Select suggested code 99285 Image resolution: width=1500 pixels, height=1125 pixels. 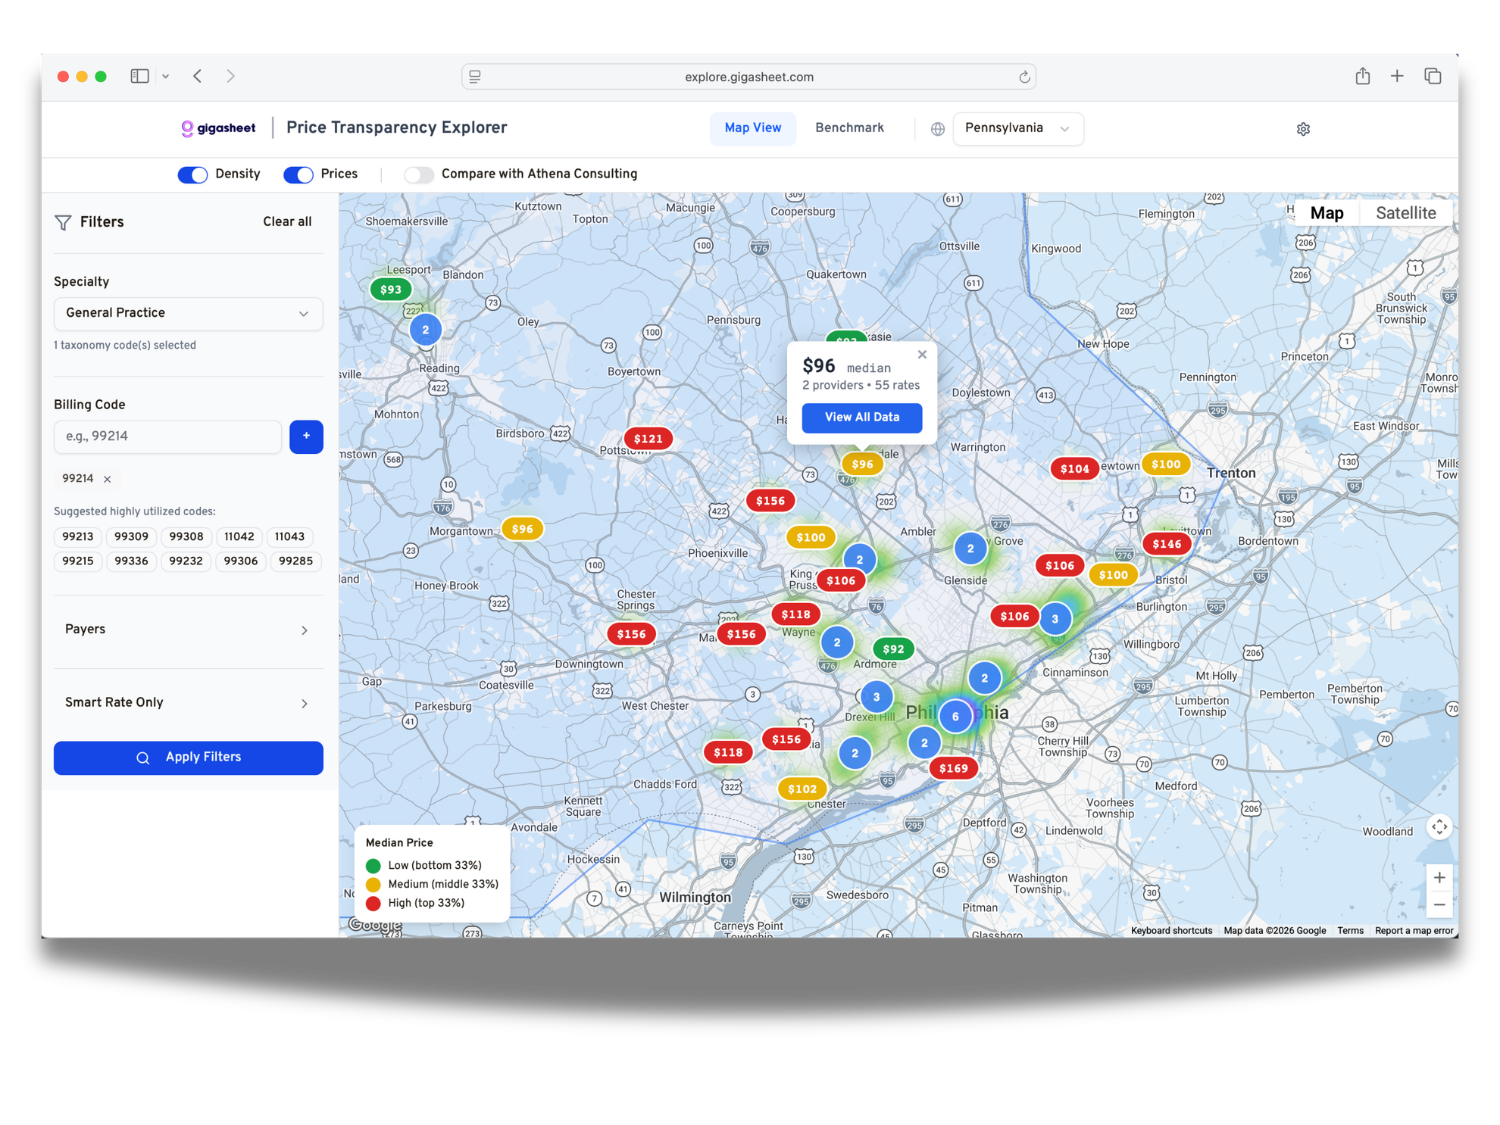296,561
